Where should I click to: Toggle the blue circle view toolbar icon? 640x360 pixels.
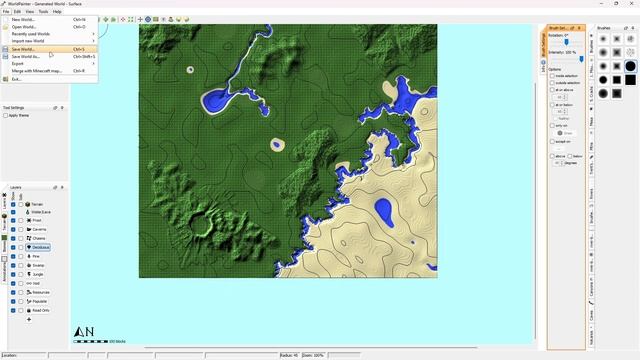coord(148,19)
